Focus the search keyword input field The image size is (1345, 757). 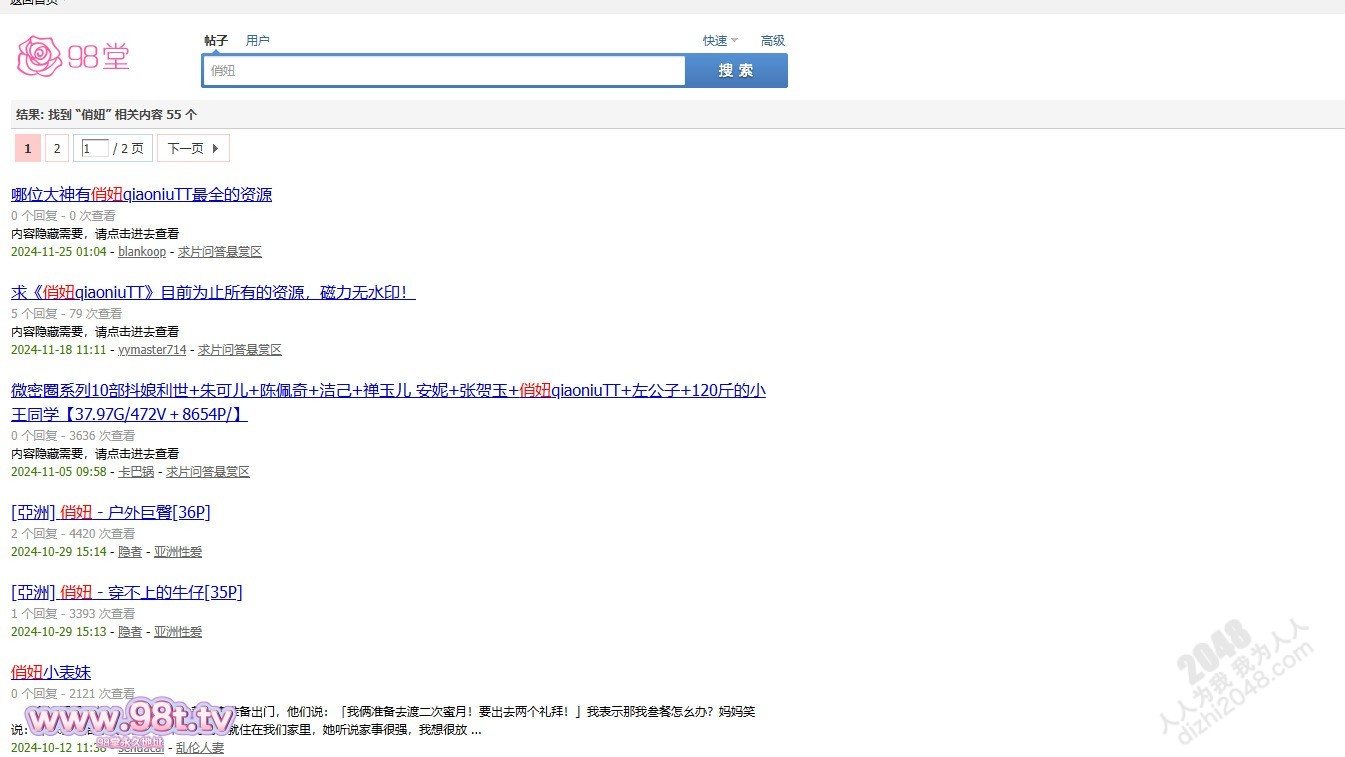(x=444, y=71)
